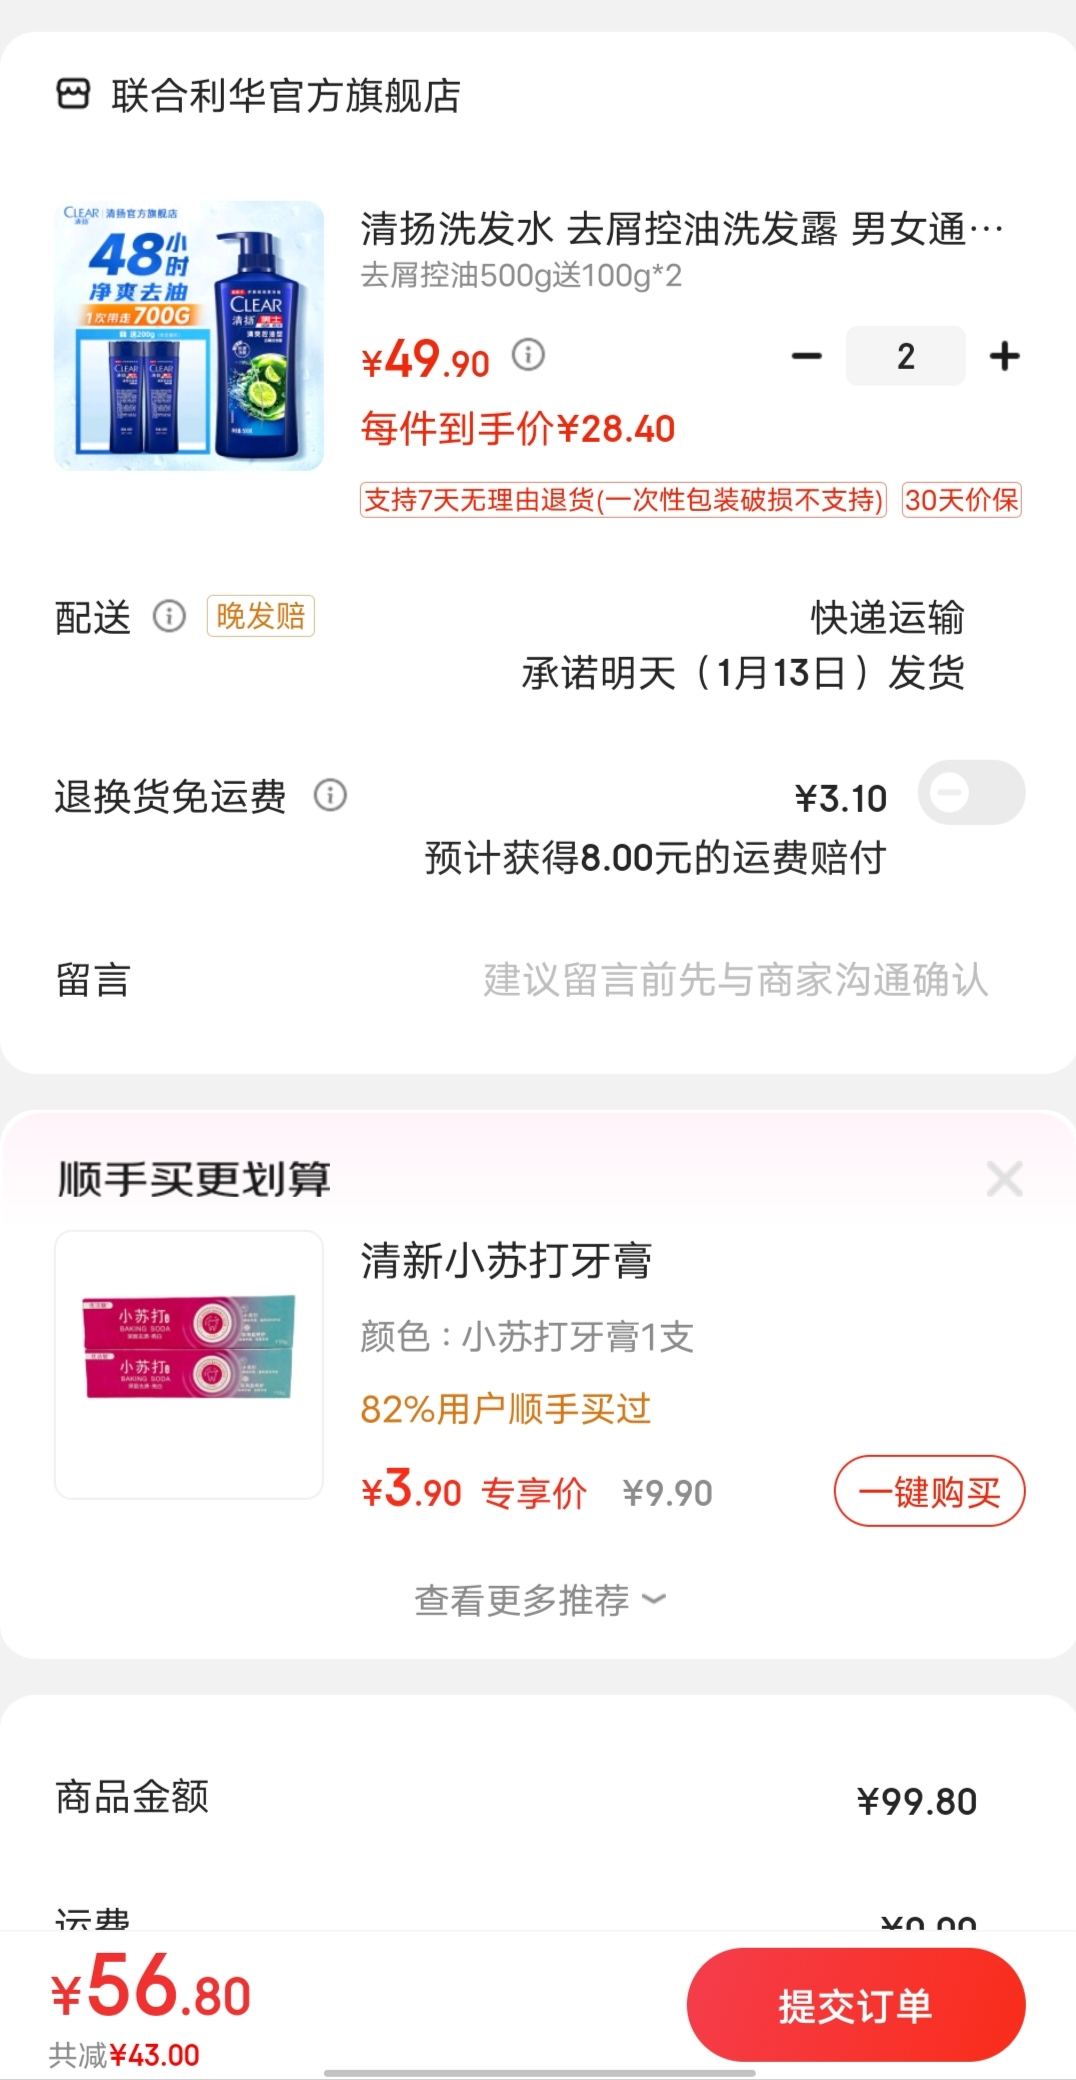Dismiss the 顺手买更划算 recommendation panel
Image resolution: width=1076 pixels, height=2080 pixels.
click(x=1004, y=1179)
